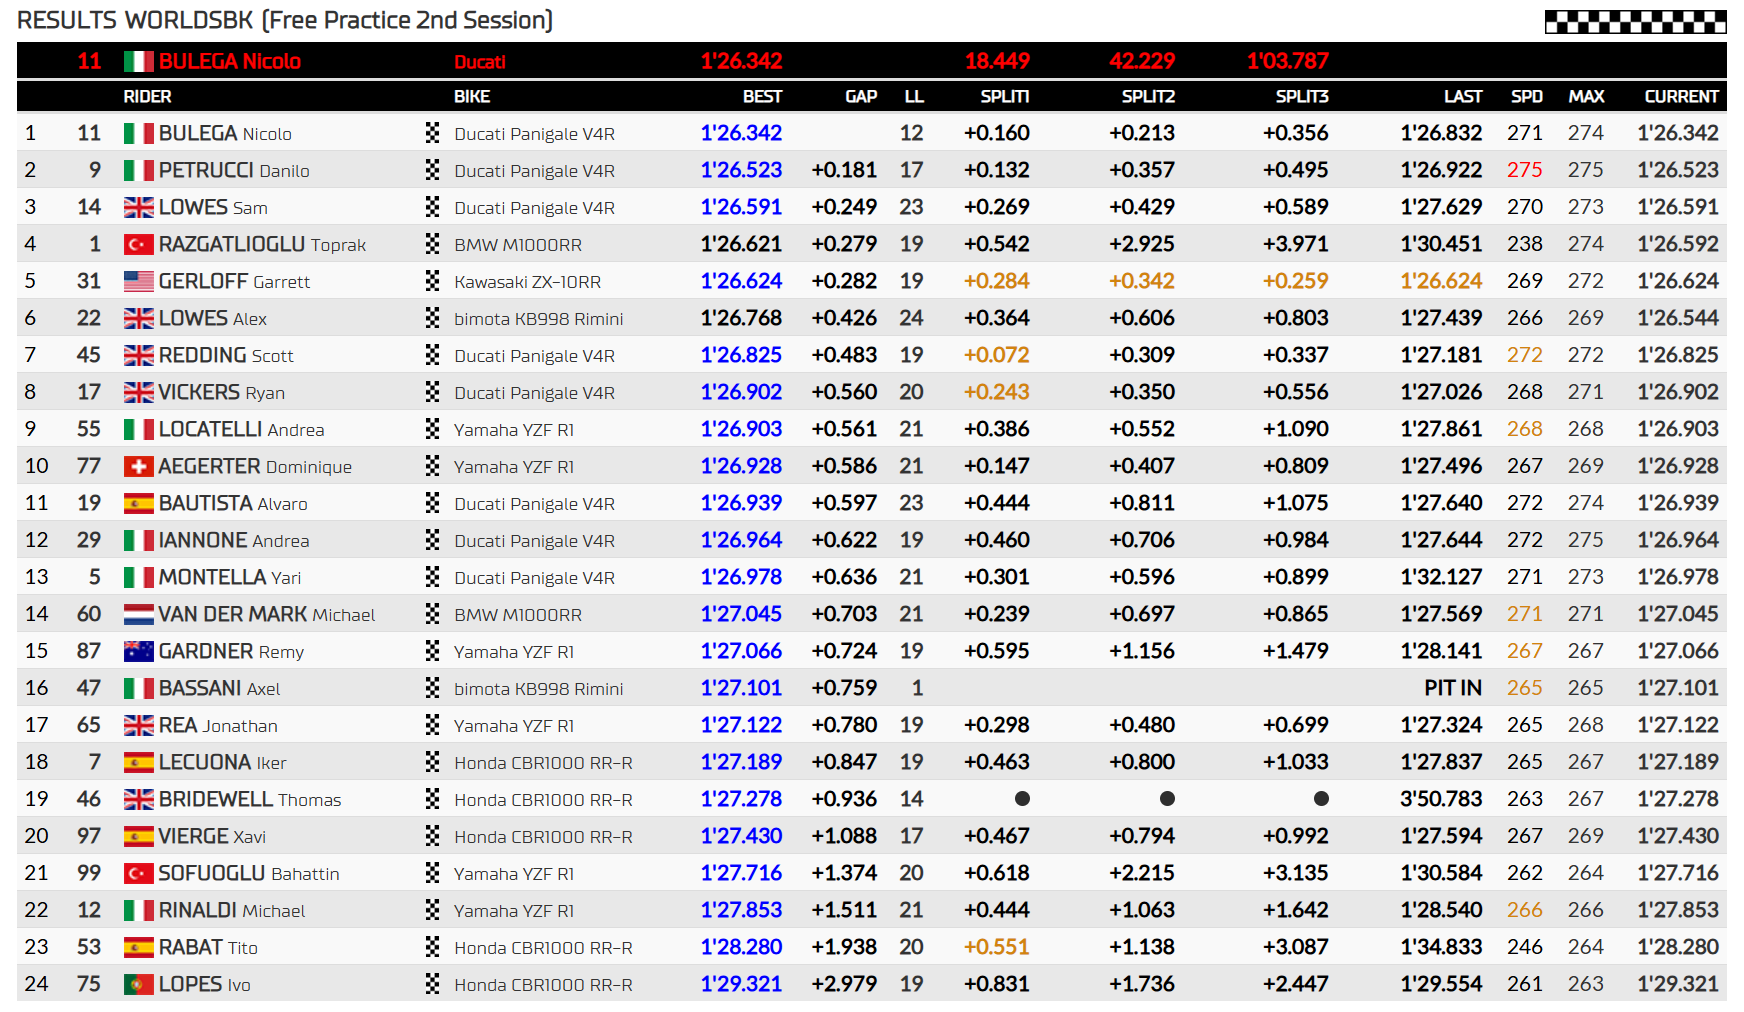Click the Dutch flag beside VAN DER MARK

(x=138, y=615)
